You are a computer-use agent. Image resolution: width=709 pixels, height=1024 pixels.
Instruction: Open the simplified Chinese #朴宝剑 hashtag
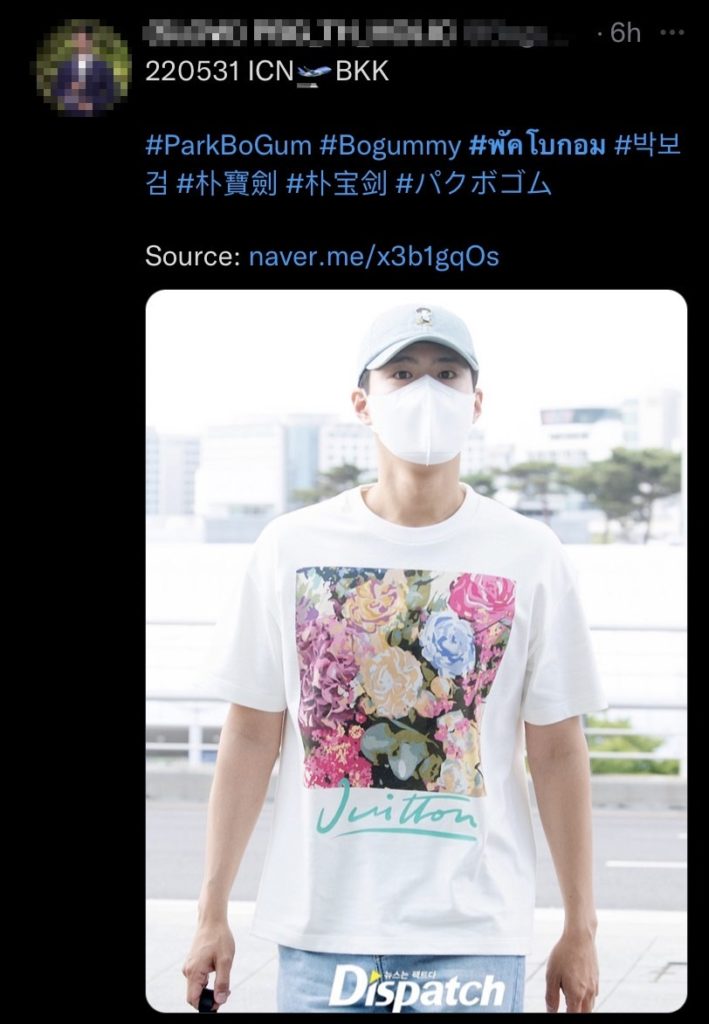pos(337,184)
